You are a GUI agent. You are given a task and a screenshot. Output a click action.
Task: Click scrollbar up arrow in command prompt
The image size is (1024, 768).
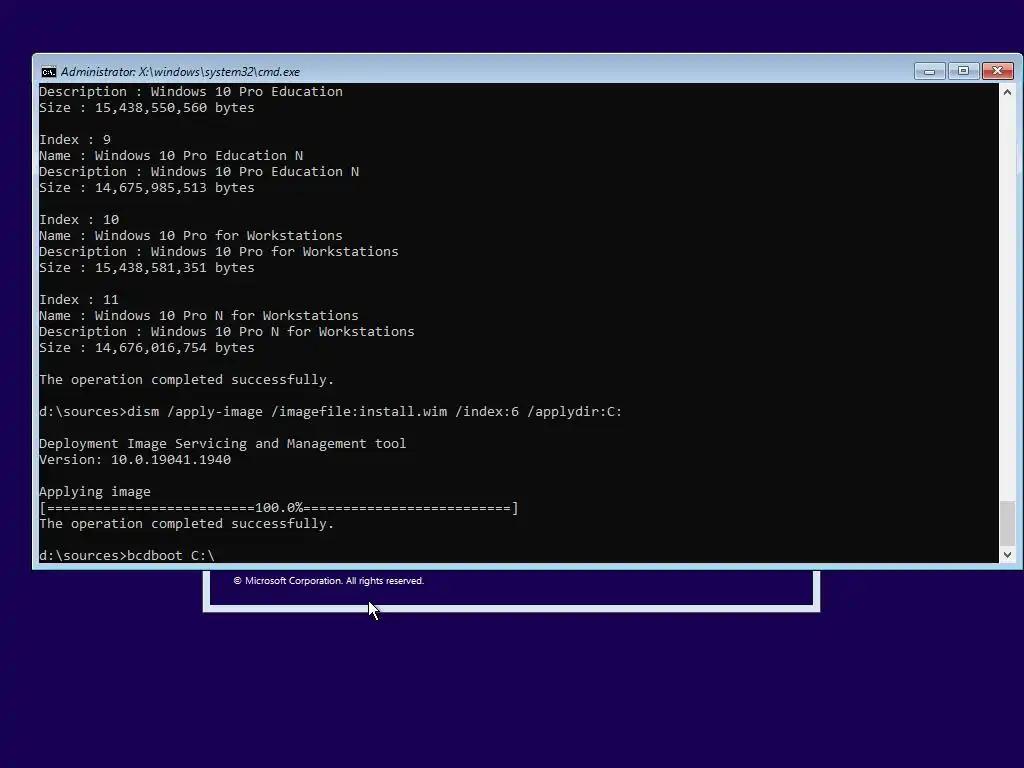pos(1007,92)
